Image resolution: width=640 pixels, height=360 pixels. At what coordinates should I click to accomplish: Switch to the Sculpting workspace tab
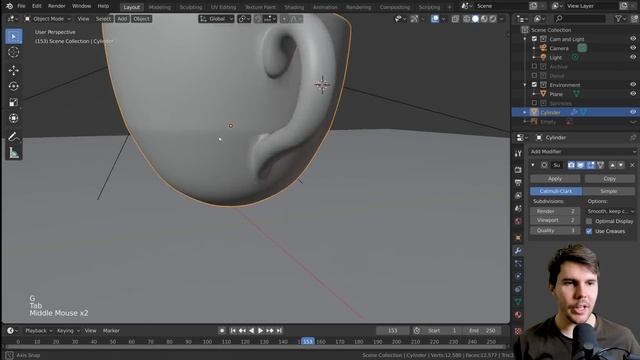coord(191,7)
